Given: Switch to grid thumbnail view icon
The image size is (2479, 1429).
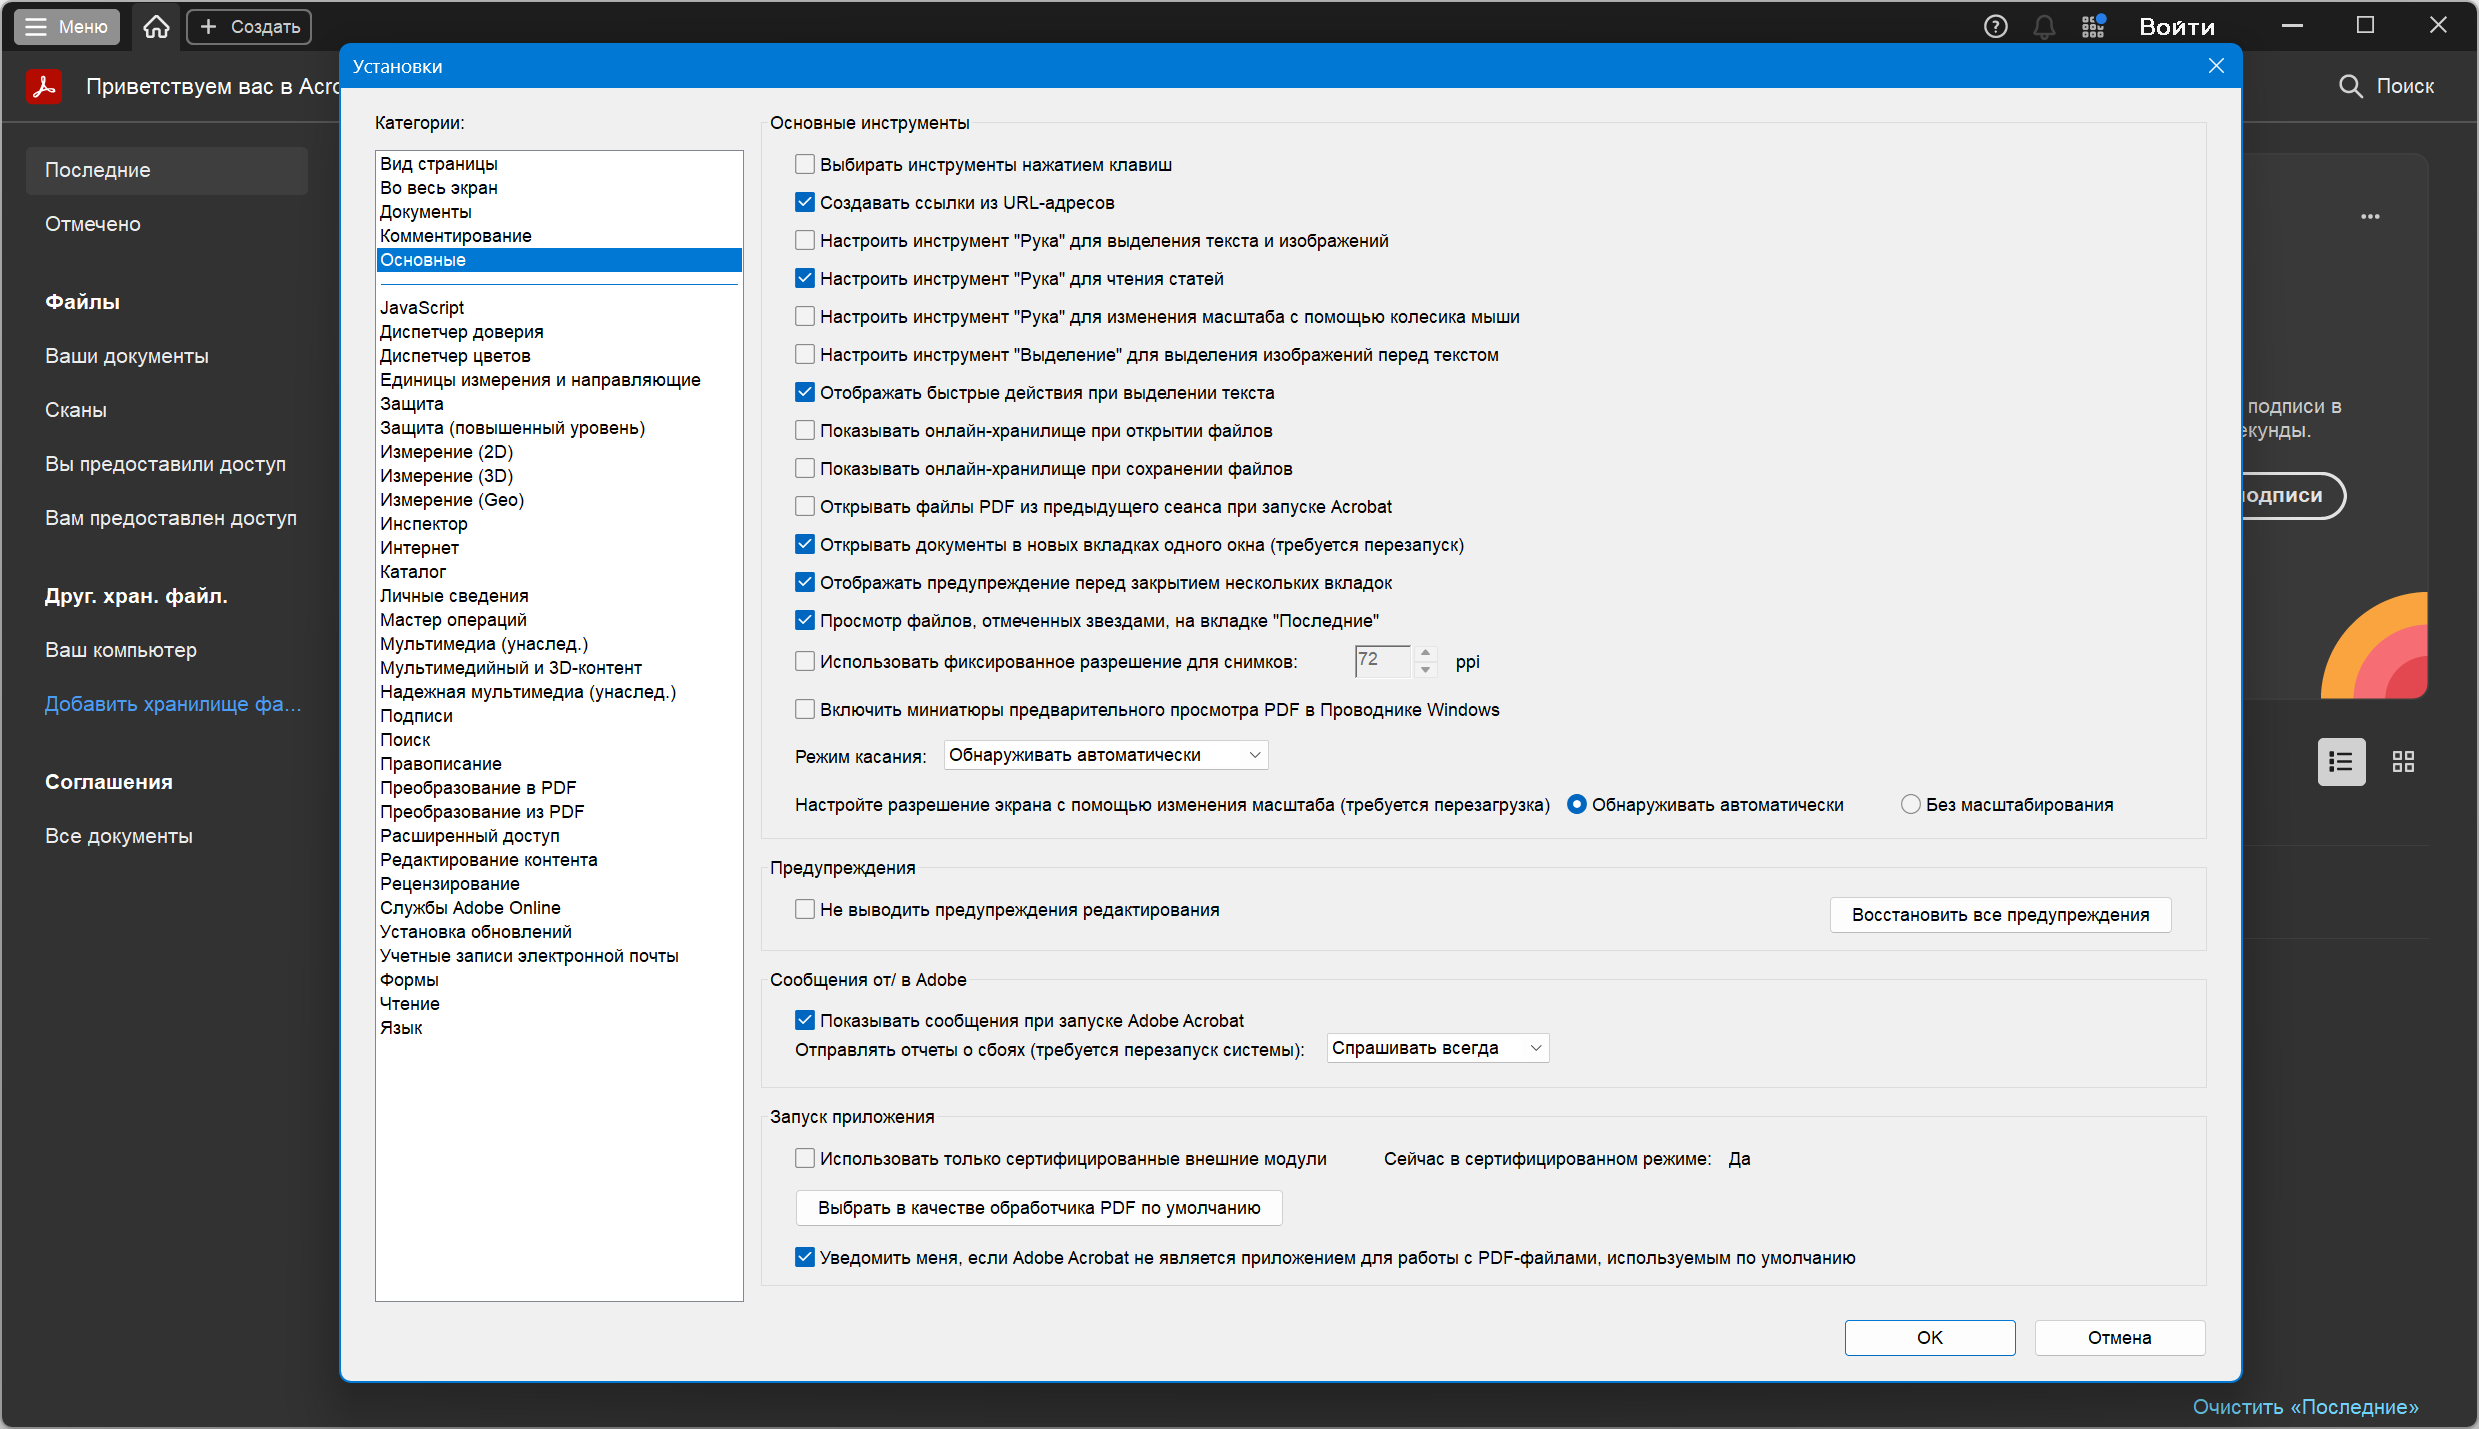Looking at the screenshot, I should [x=2403, y=762].
